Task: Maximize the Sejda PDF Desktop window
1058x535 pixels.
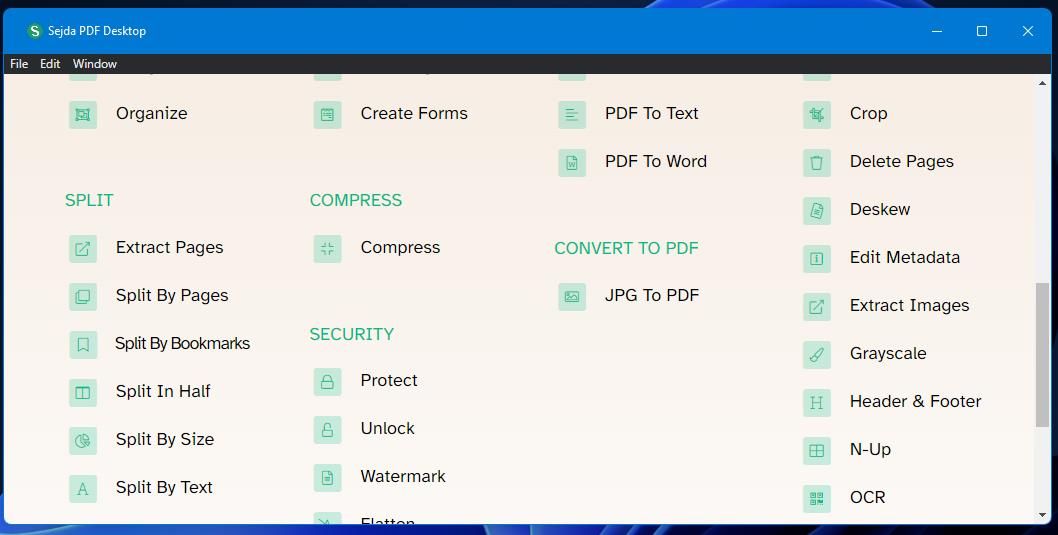Action: click(982, 31)
